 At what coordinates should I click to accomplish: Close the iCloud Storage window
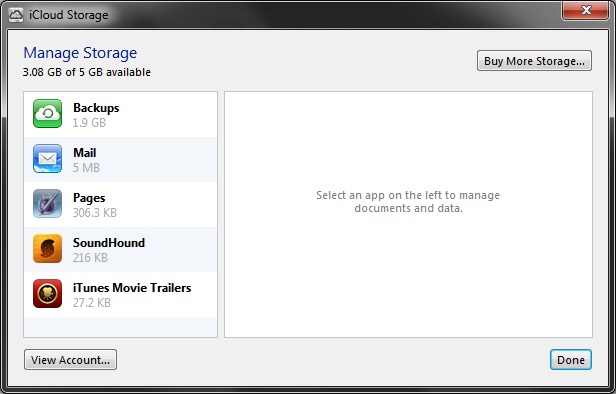(x=586, y=10)
